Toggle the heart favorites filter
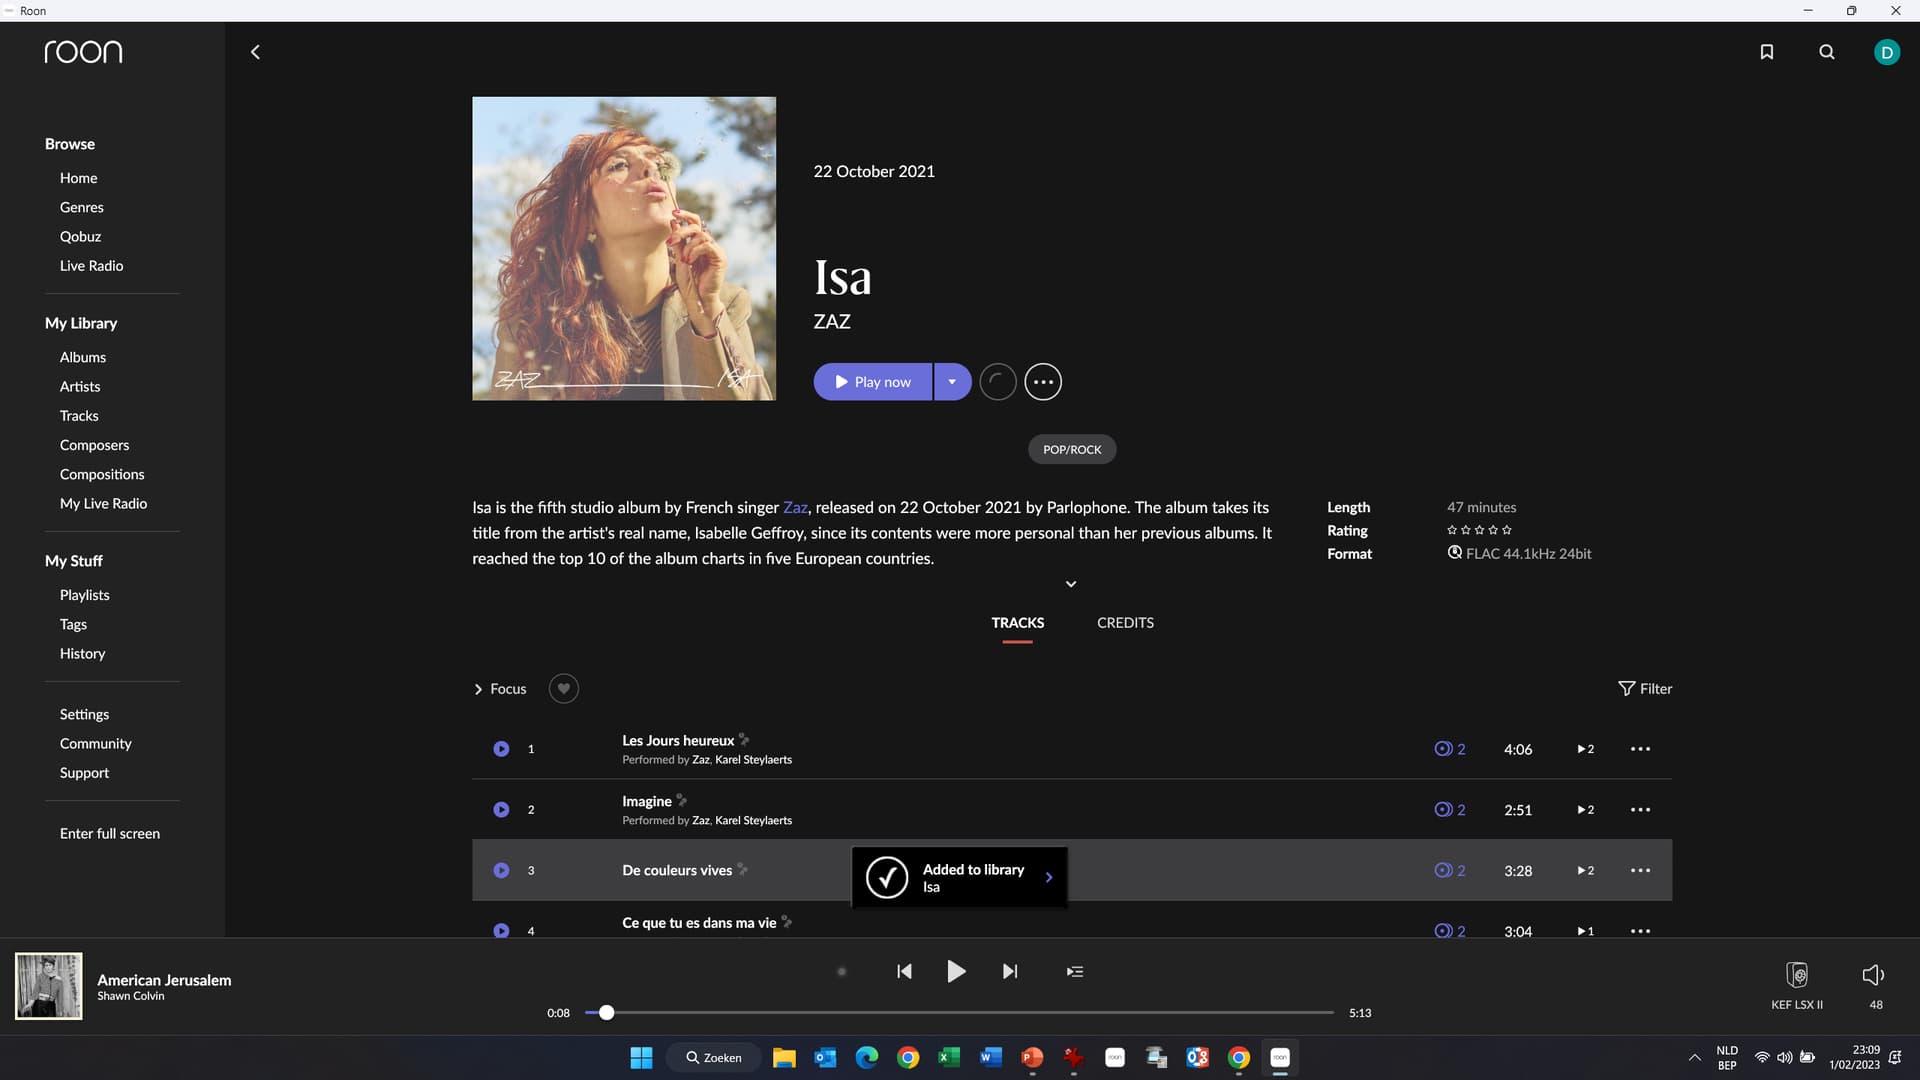The height and width of the screenshot is (1080, 1920). click(x=564, y=689)
